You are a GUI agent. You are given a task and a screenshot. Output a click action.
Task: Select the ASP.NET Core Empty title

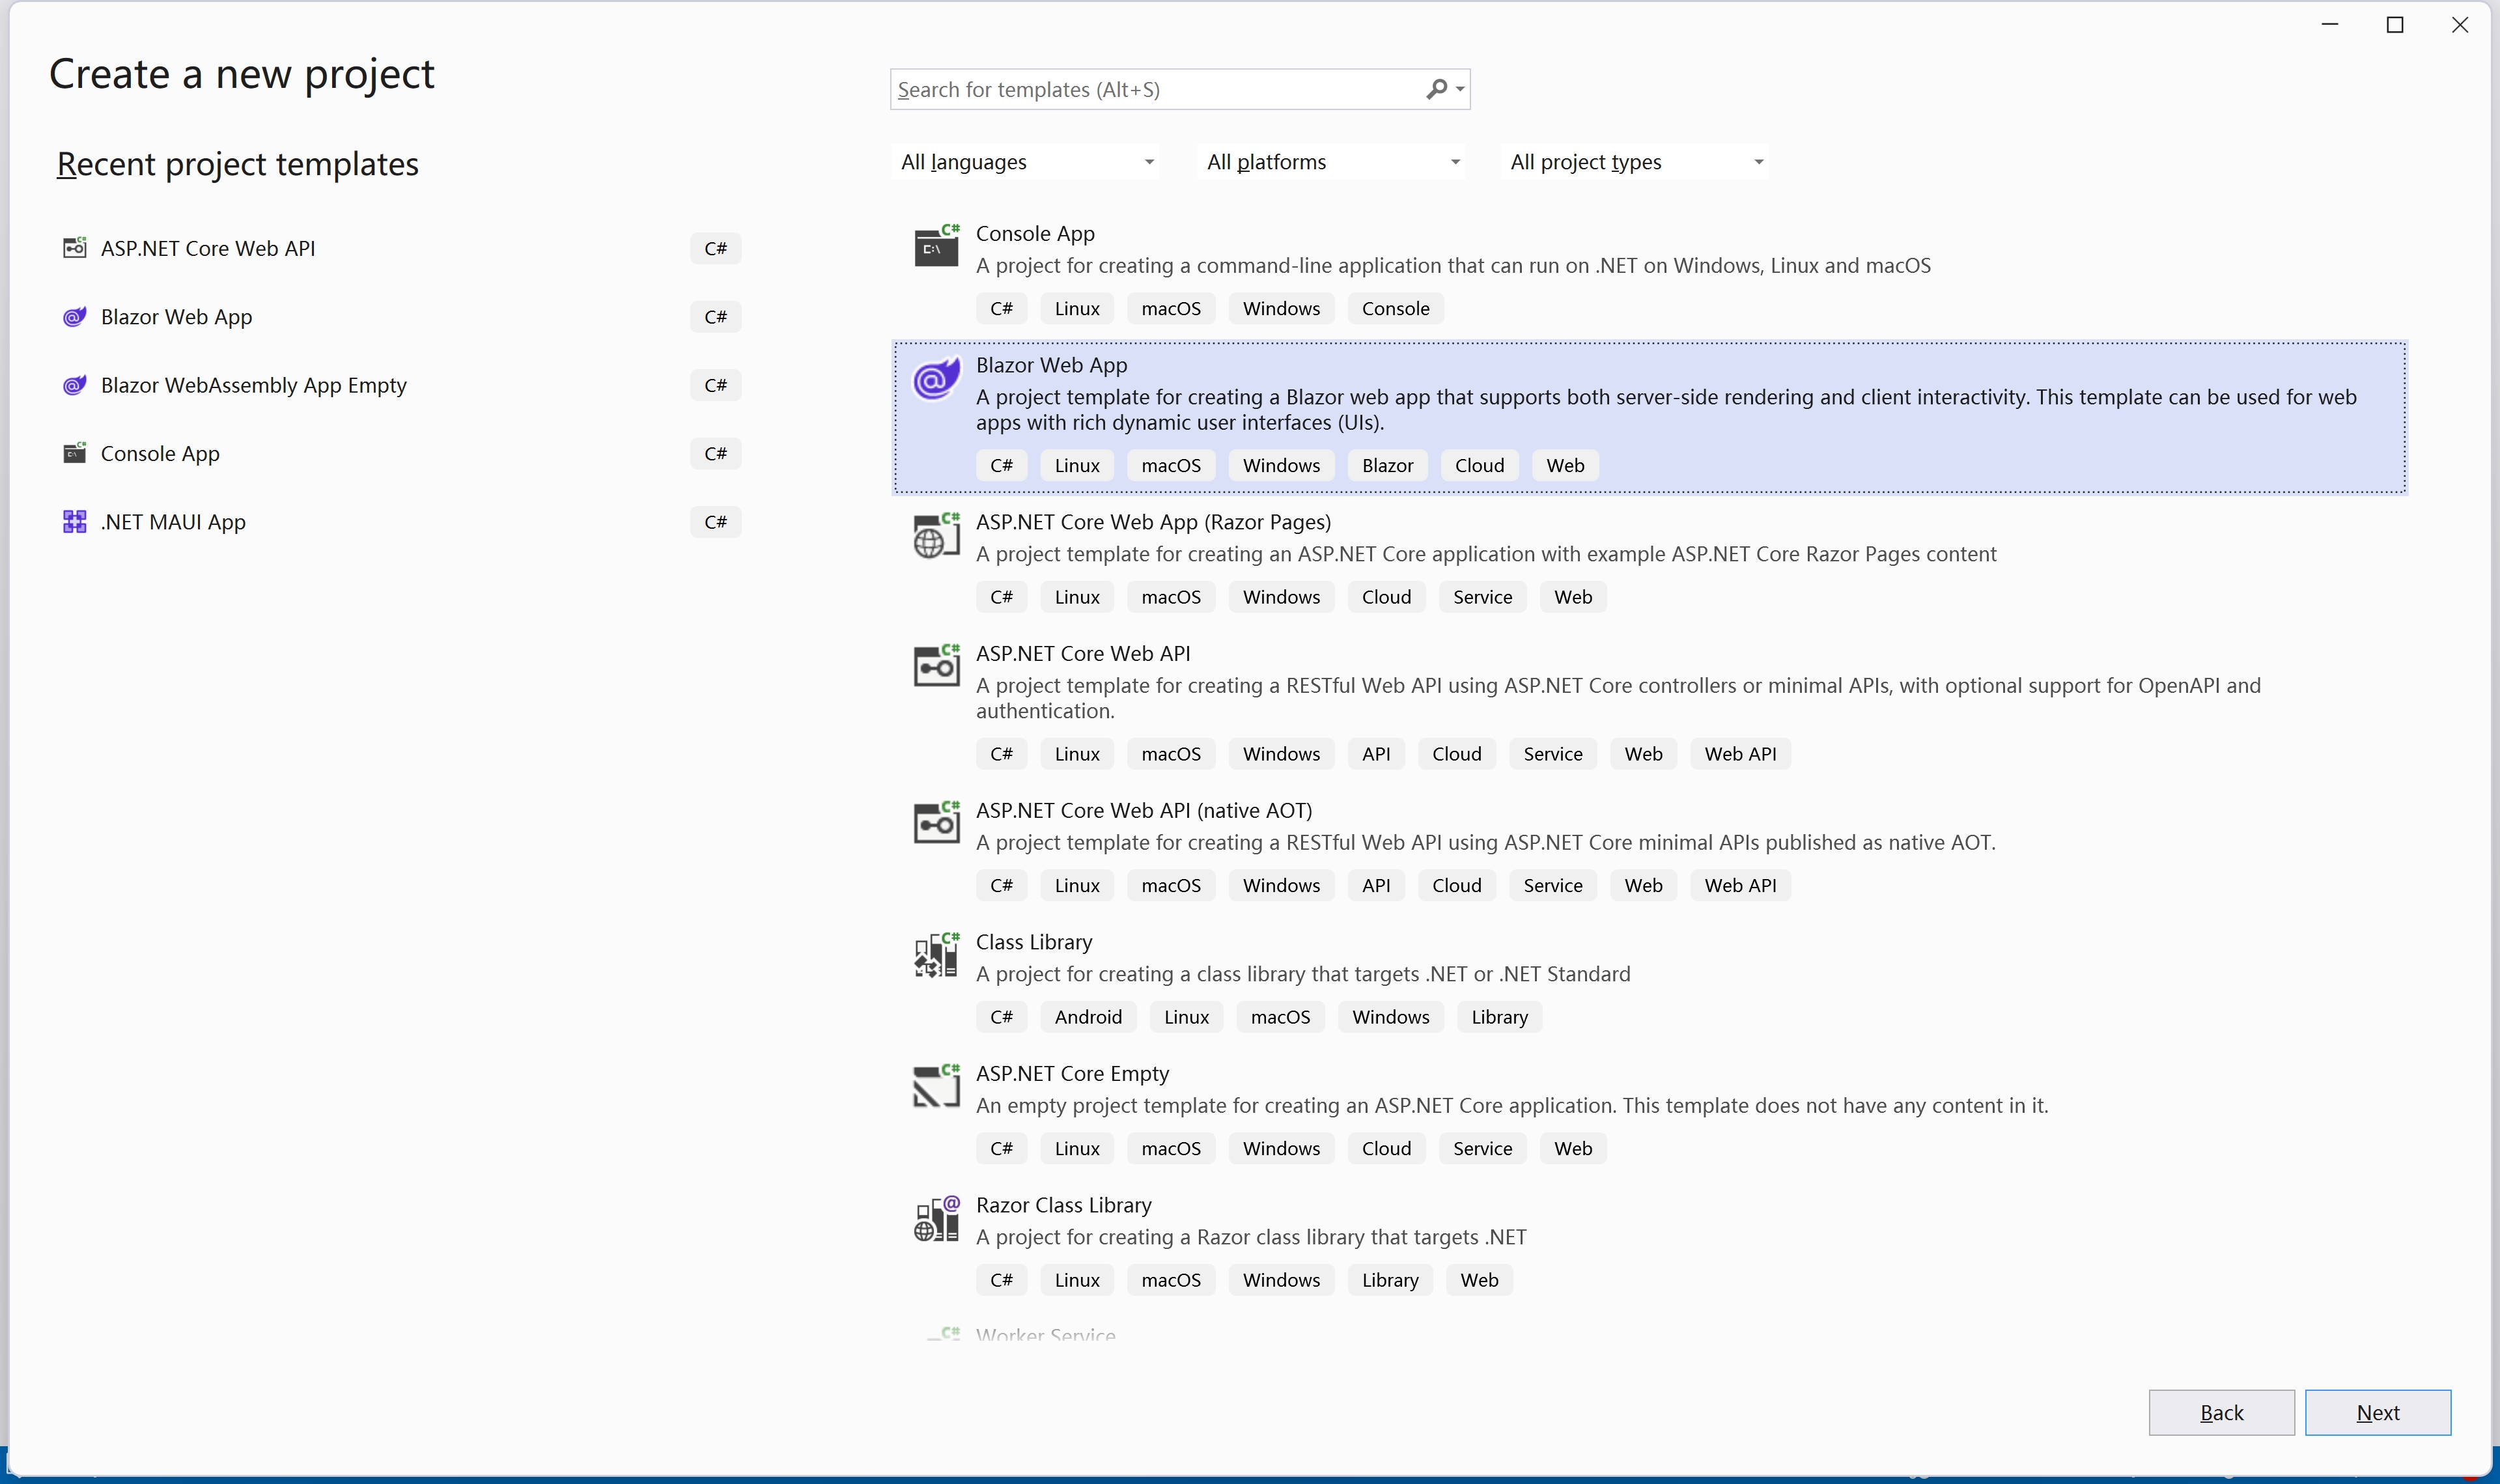pos(1072,1073)
